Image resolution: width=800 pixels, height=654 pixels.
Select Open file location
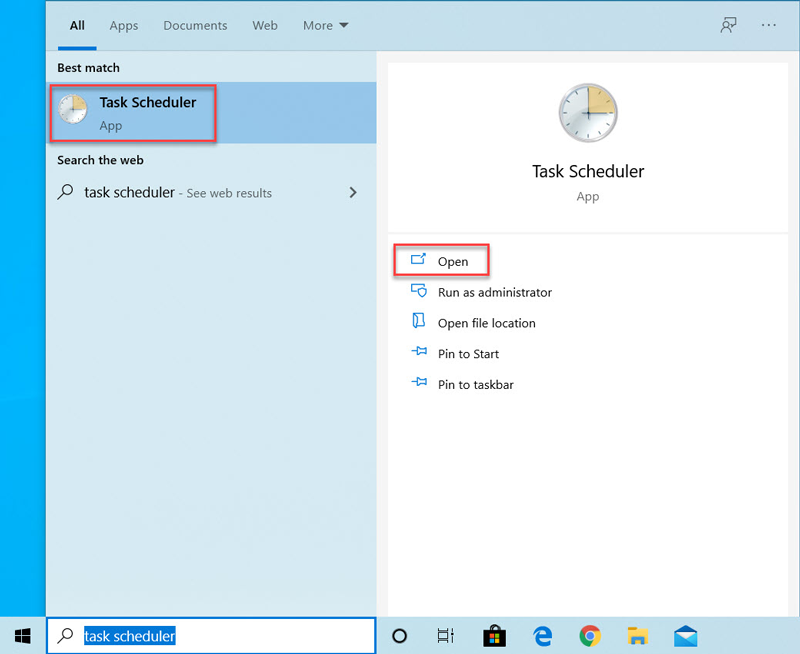[x=486, y=323]
